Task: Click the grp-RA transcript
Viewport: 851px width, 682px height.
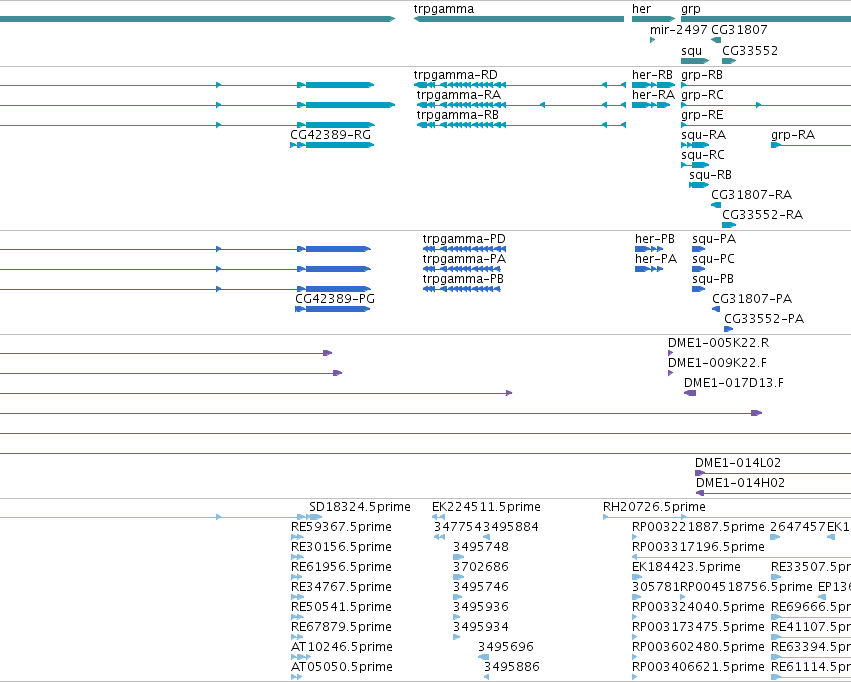Action: point(811,145)
